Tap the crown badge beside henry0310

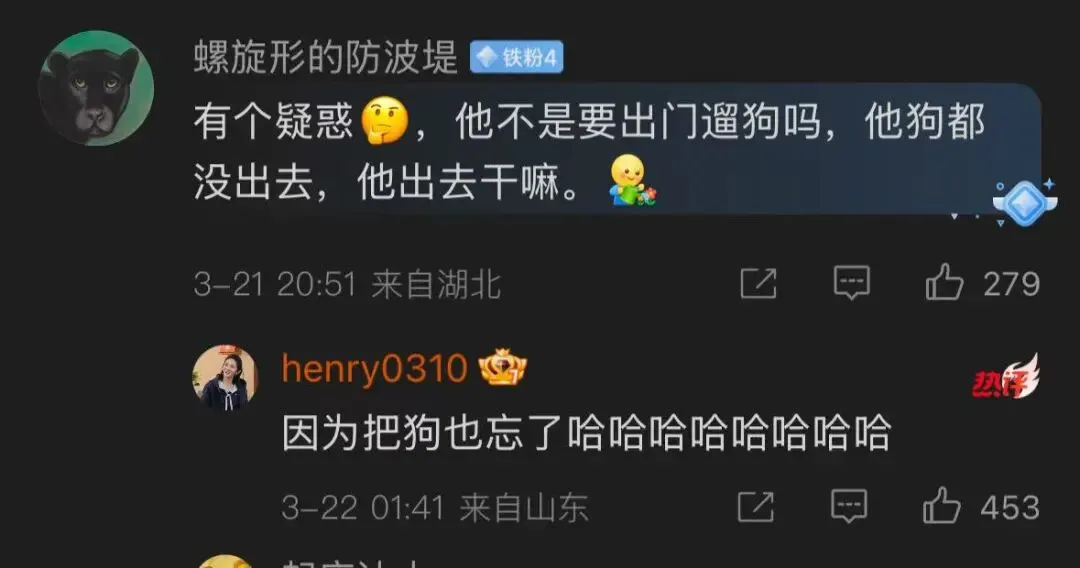point(503,367)
